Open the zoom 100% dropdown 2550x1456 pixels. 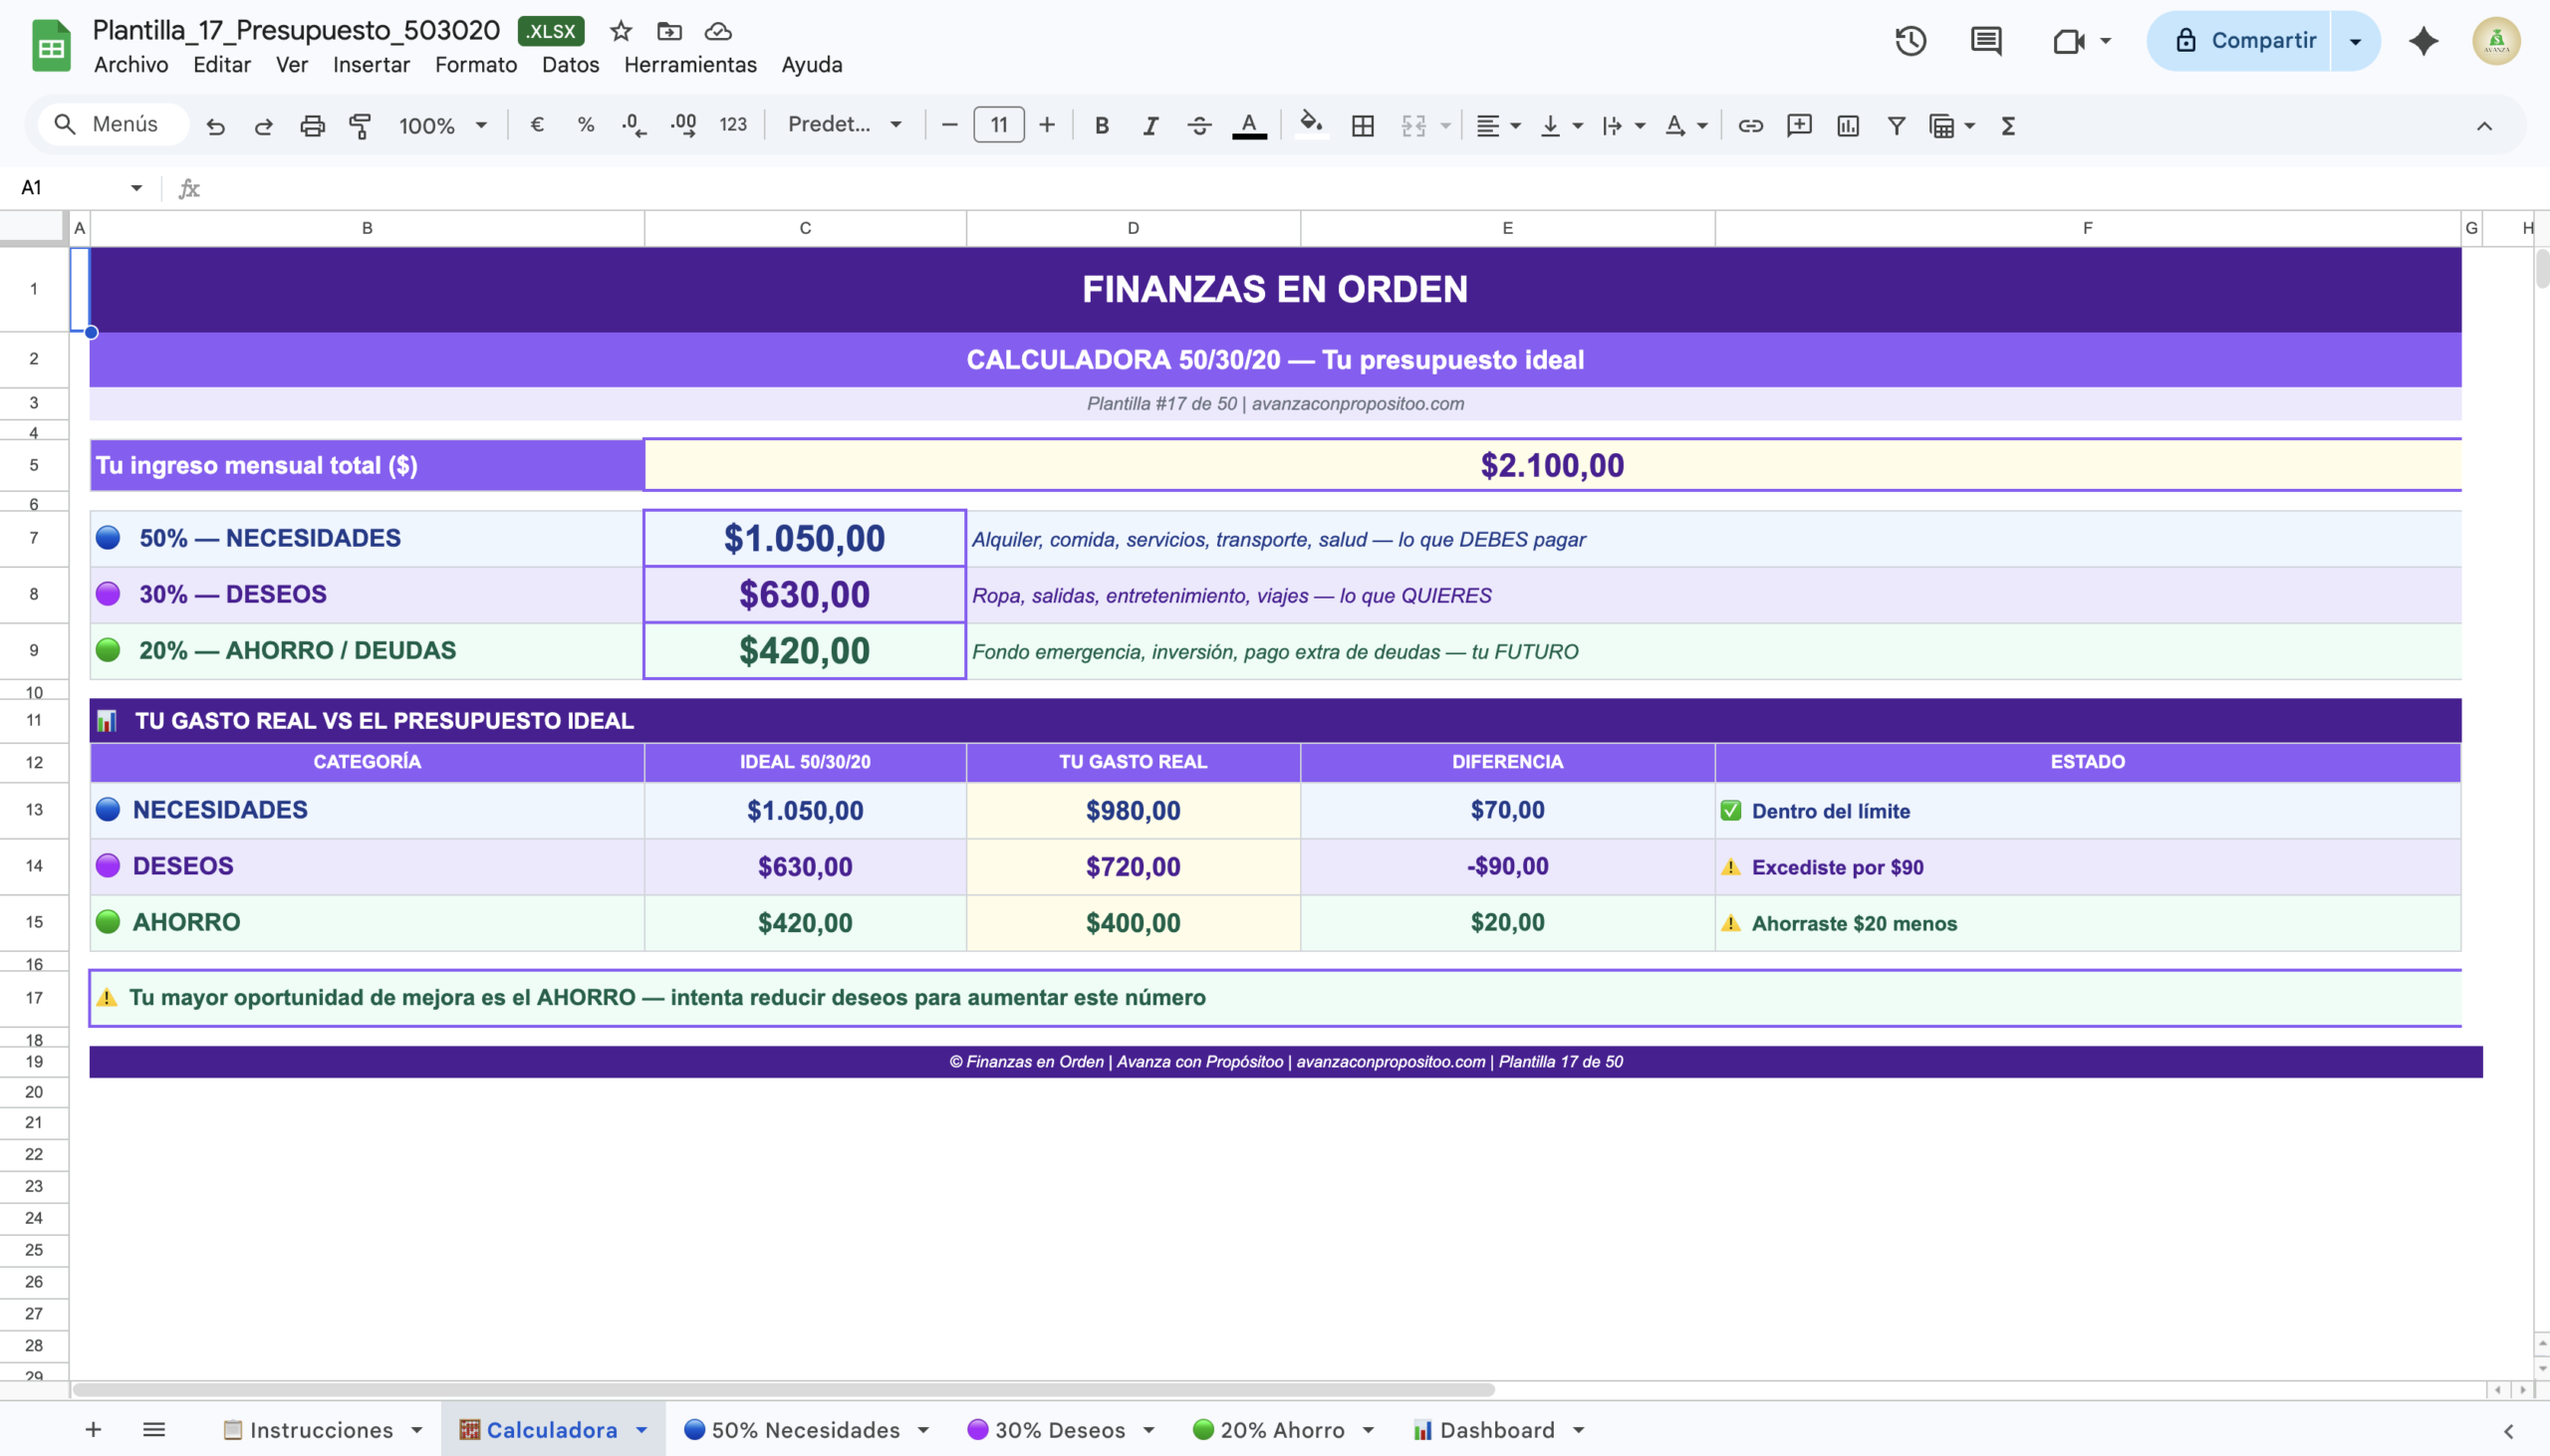[x=442, y=125]
